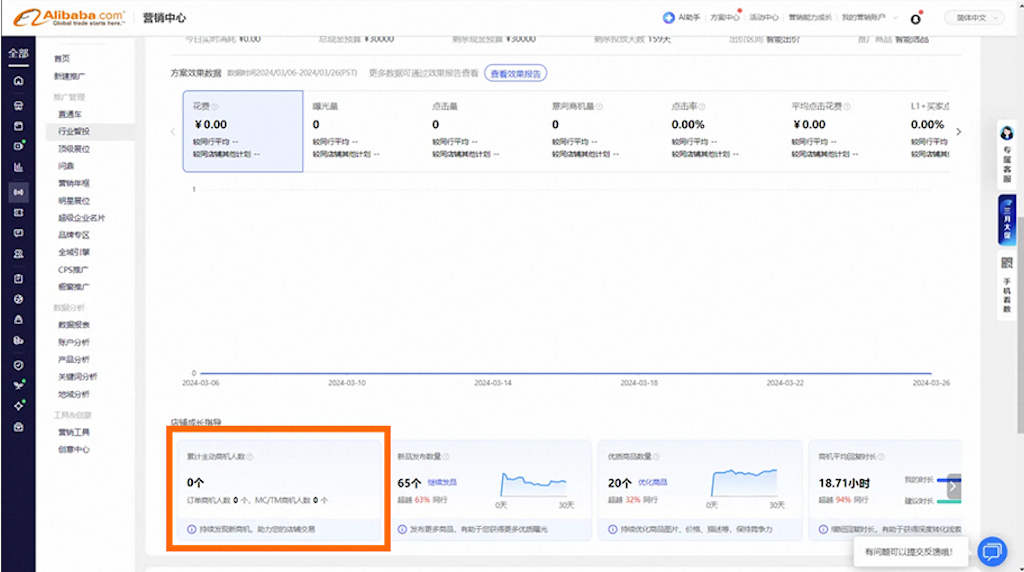Click the 全部 label atop the dark rail
This screenshot has width=1024, height=572.
tap(18, 54)
